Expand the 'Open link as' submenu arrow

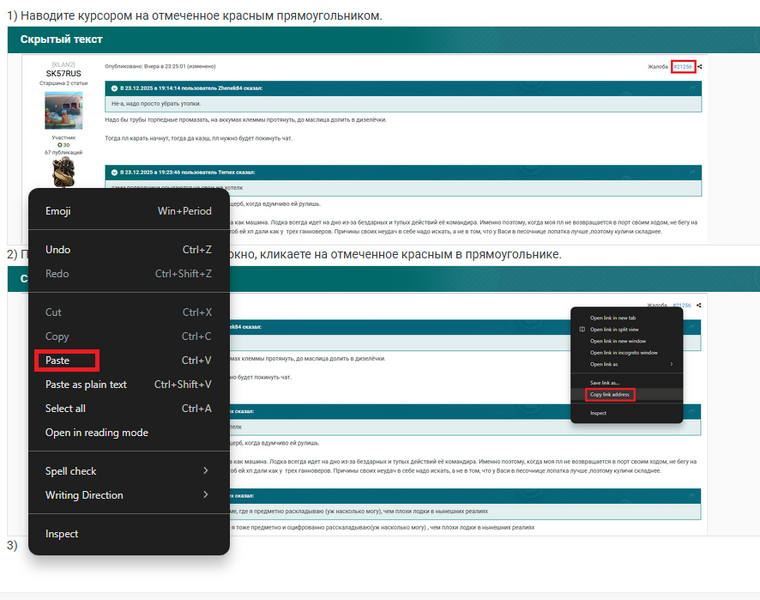coord(671,364)
